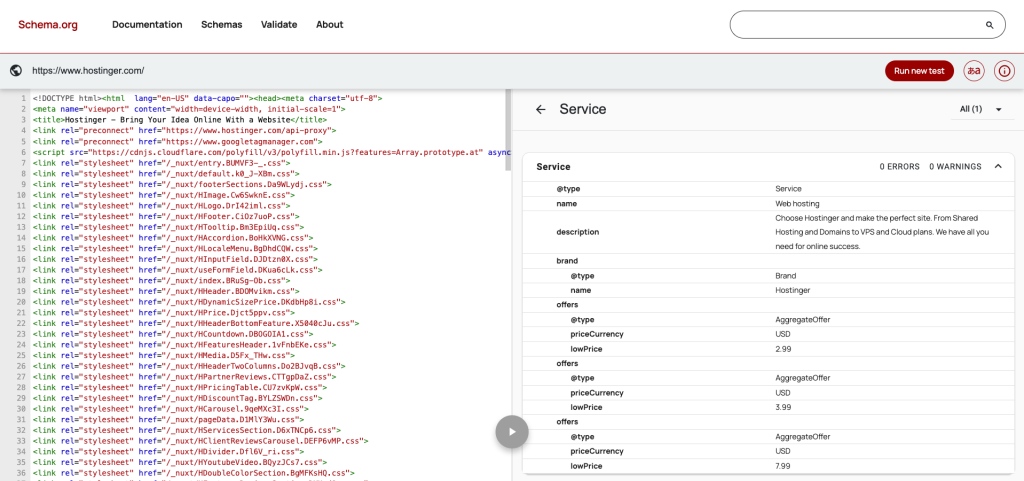Click the description row in Service table
1024x481 pixels.
click(577, 232)
